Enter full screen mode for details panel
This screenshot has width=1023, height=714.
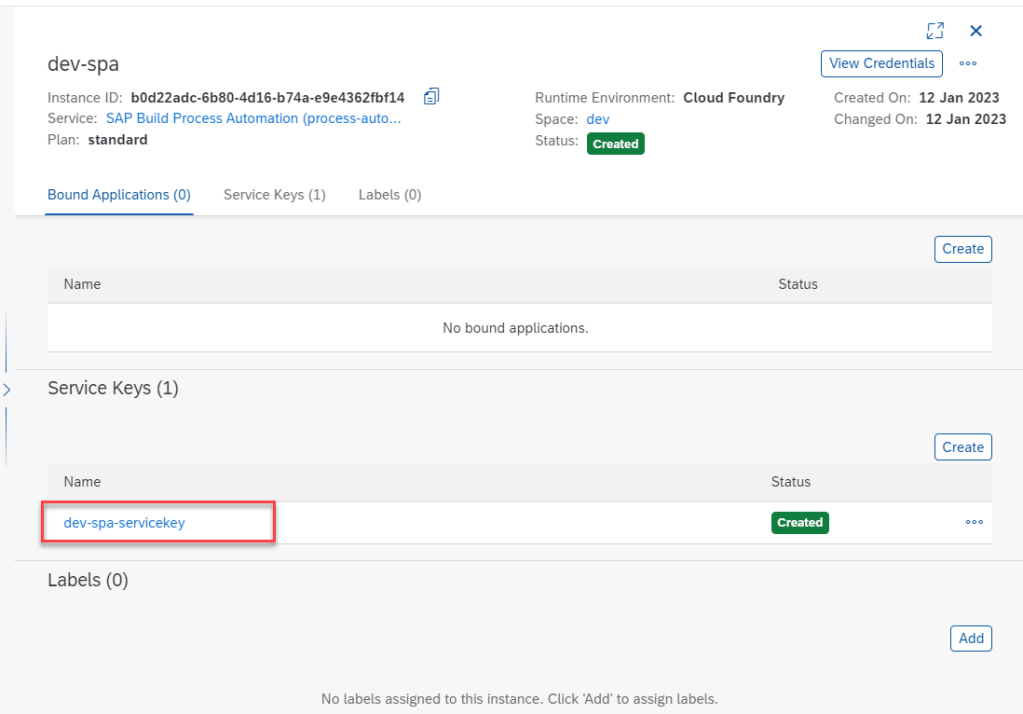[x=935, y=31]
